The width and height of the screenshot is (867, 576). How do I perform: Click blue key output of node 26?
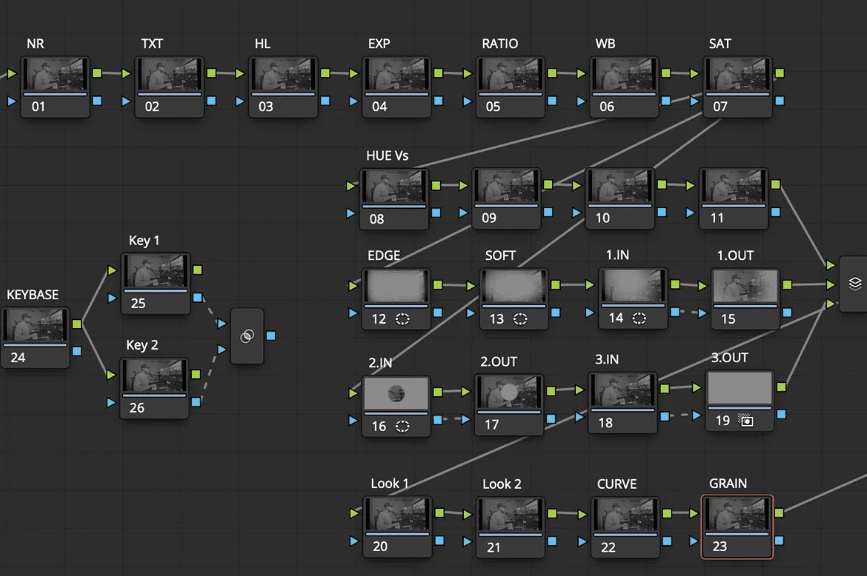click(196, 402)
